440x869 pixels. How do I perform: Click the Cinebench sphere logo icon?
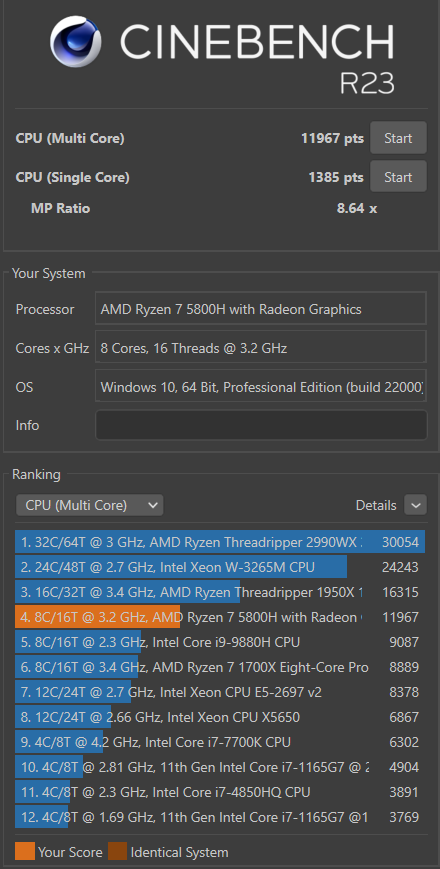(x=77, y=41)
